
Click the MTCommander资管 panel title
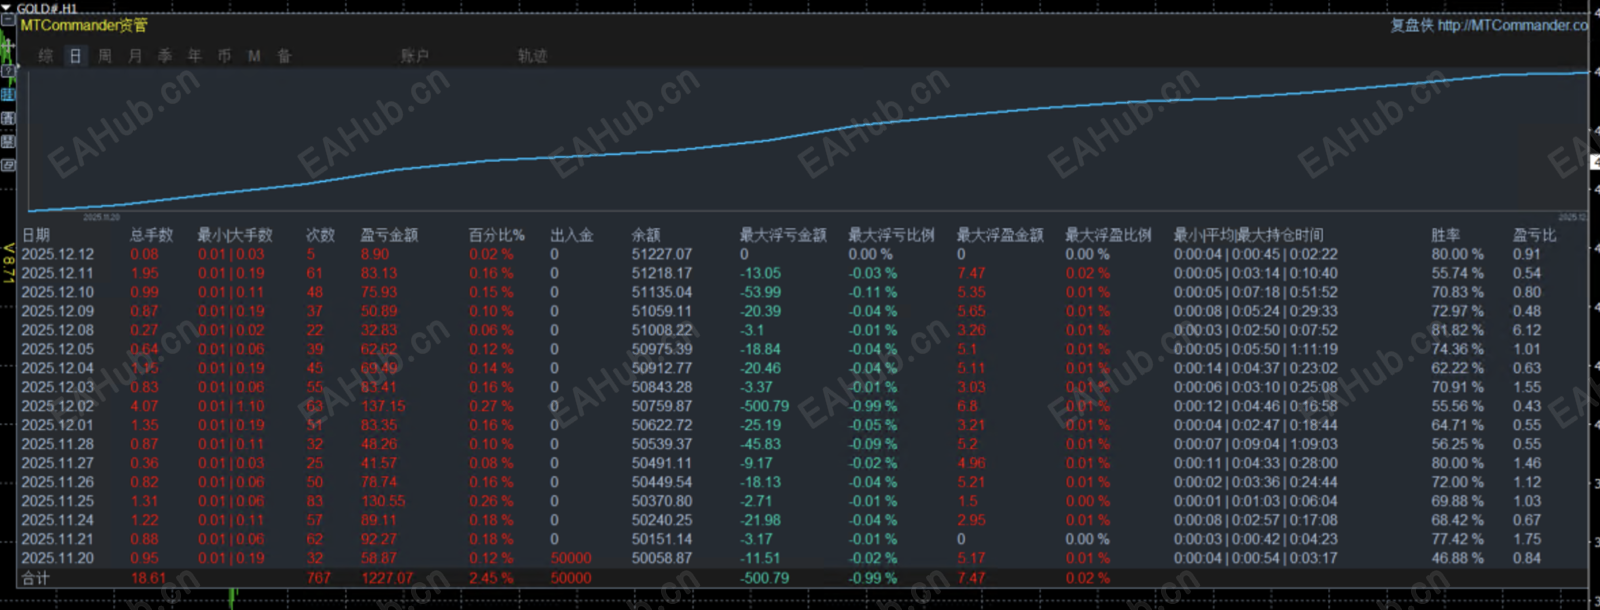tap(84, 25)
